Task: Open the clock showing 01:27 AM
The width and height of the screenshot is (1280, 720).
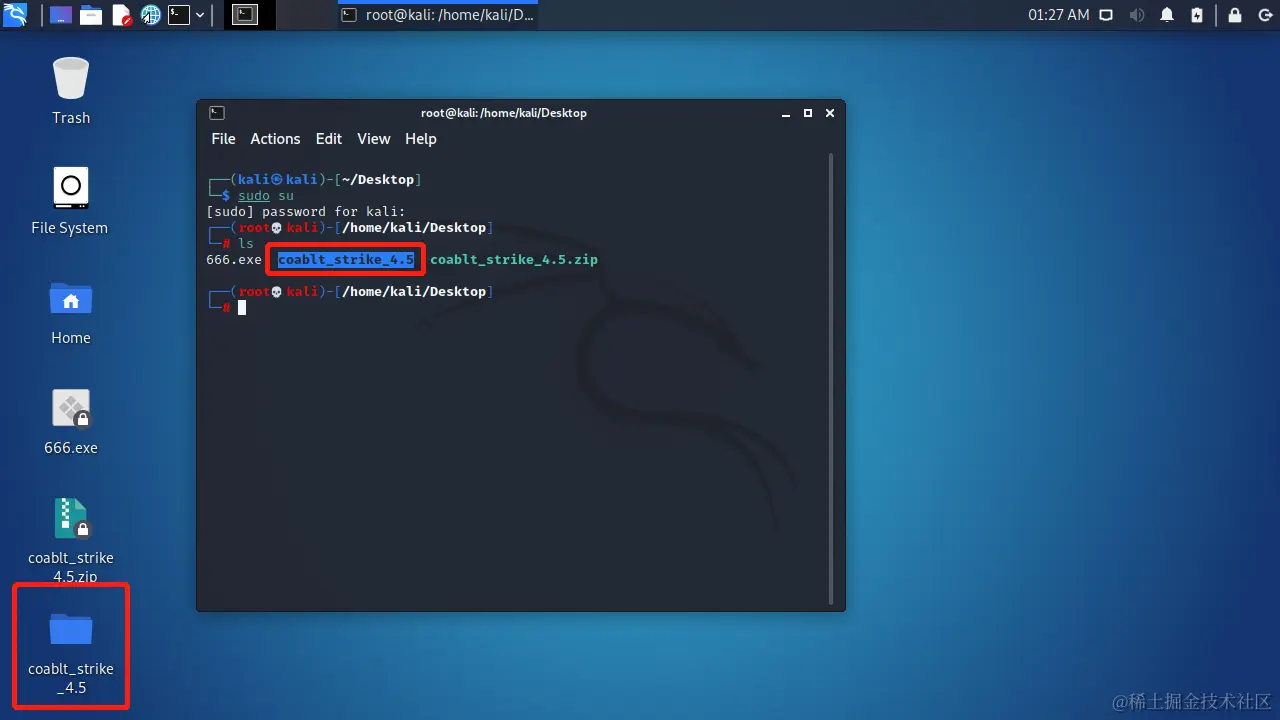Action: 1058,15
